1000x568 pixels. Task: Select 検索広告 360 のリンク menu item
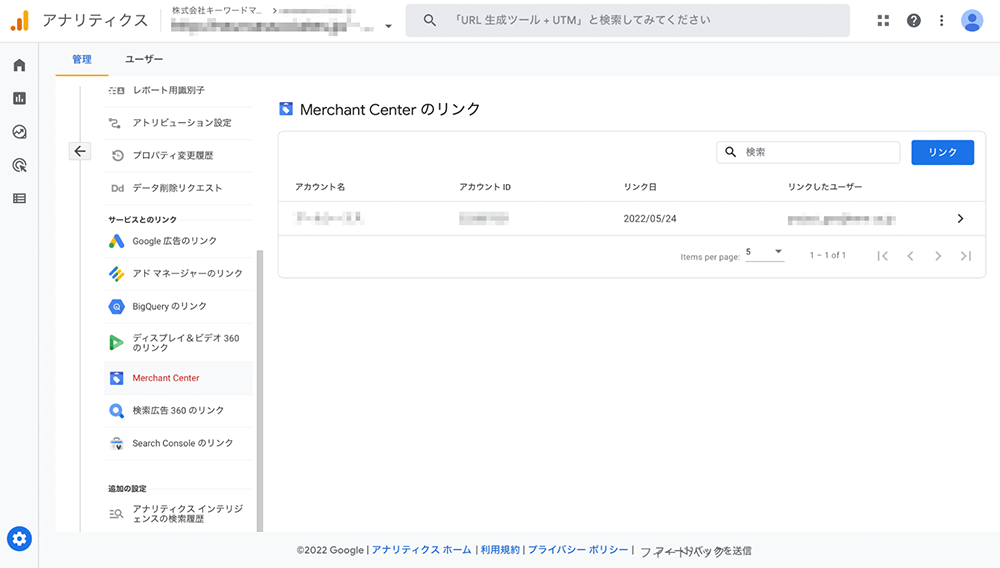179,411
